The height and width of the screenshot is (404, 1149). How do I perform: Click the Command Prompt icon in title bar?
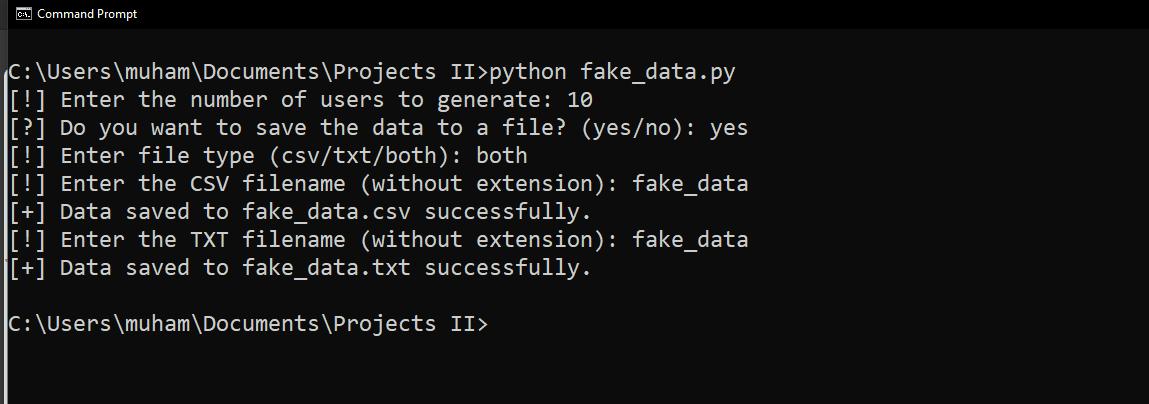23,14
